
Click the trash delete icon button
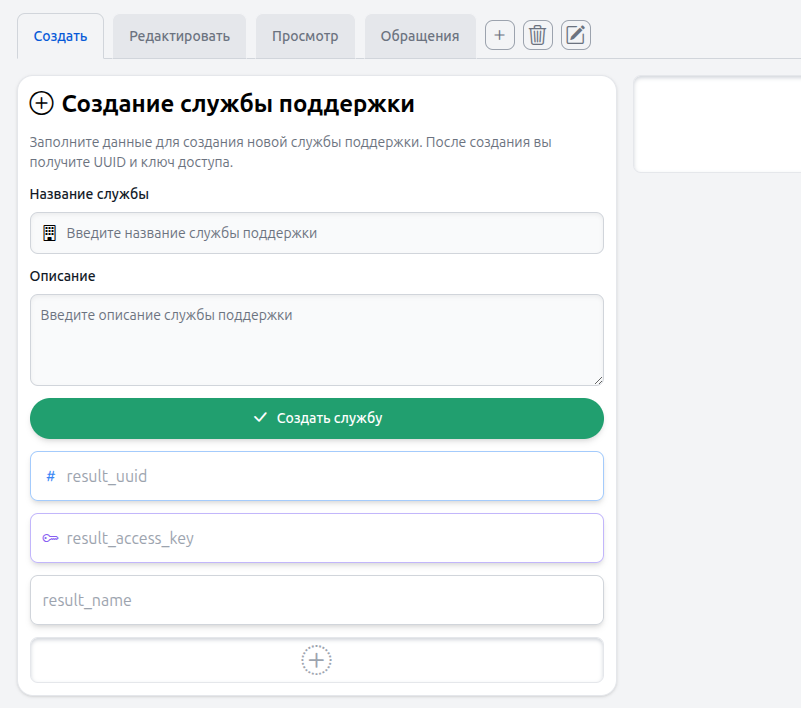(x=537, y=35)
